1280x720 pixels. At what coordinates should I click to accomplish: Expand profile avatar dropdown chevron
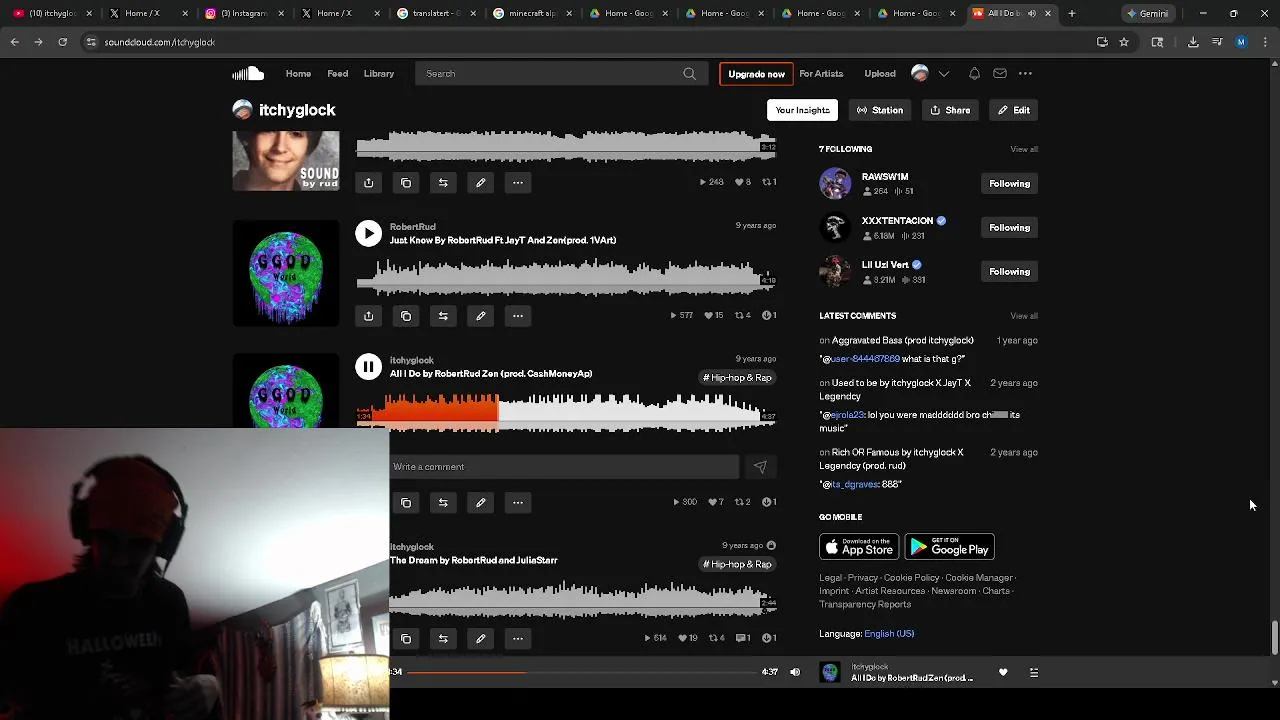point(943,74)
